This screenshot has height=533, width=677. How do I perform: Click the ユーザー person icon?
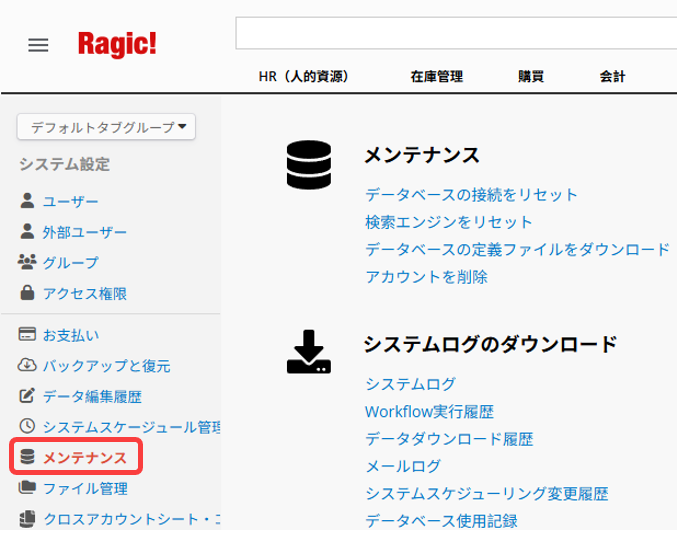27,201
